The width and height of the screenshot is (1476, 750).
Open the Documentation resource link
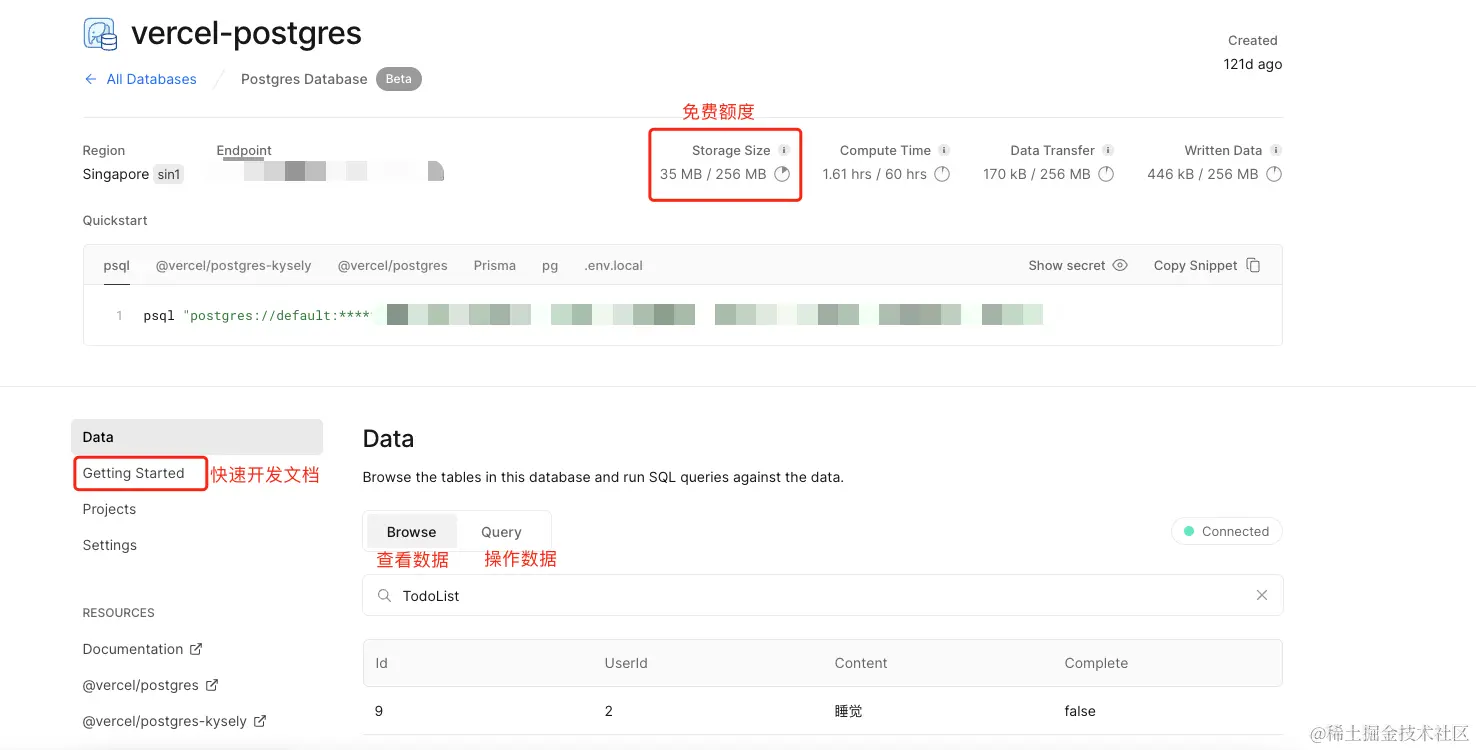(x=143, y=649)
